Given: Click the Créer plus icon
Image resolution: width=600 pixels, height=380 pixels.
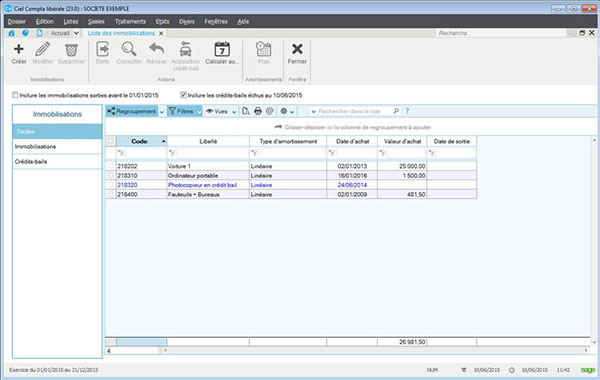Looking at the screenshot, I should pyautogui.click(x=18, y=49).
